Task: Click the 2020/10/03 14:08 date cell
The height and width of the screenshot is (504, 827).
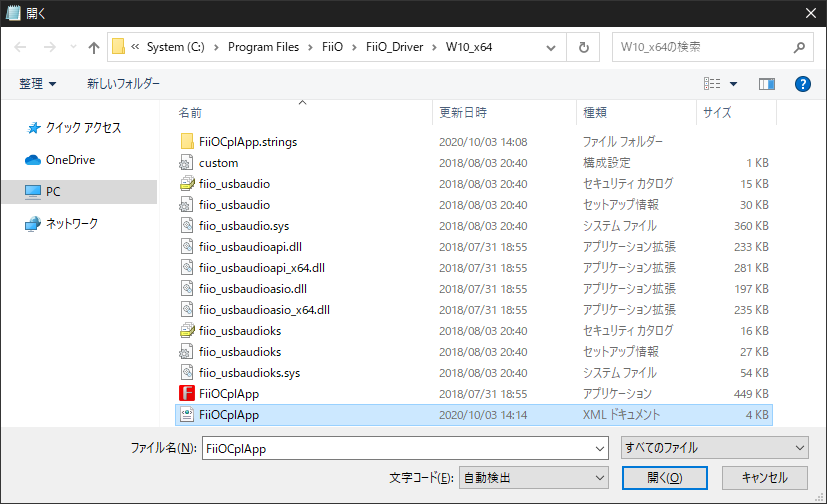Action: coord(483,142)
